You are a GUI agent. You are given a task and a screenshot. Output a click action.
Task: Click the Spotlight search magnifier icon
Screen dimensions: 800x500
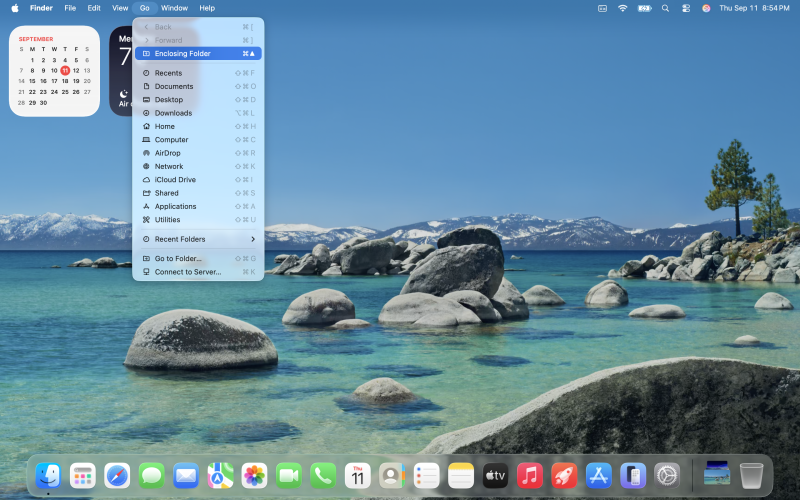pyautogui.click(x=665, y=8)
